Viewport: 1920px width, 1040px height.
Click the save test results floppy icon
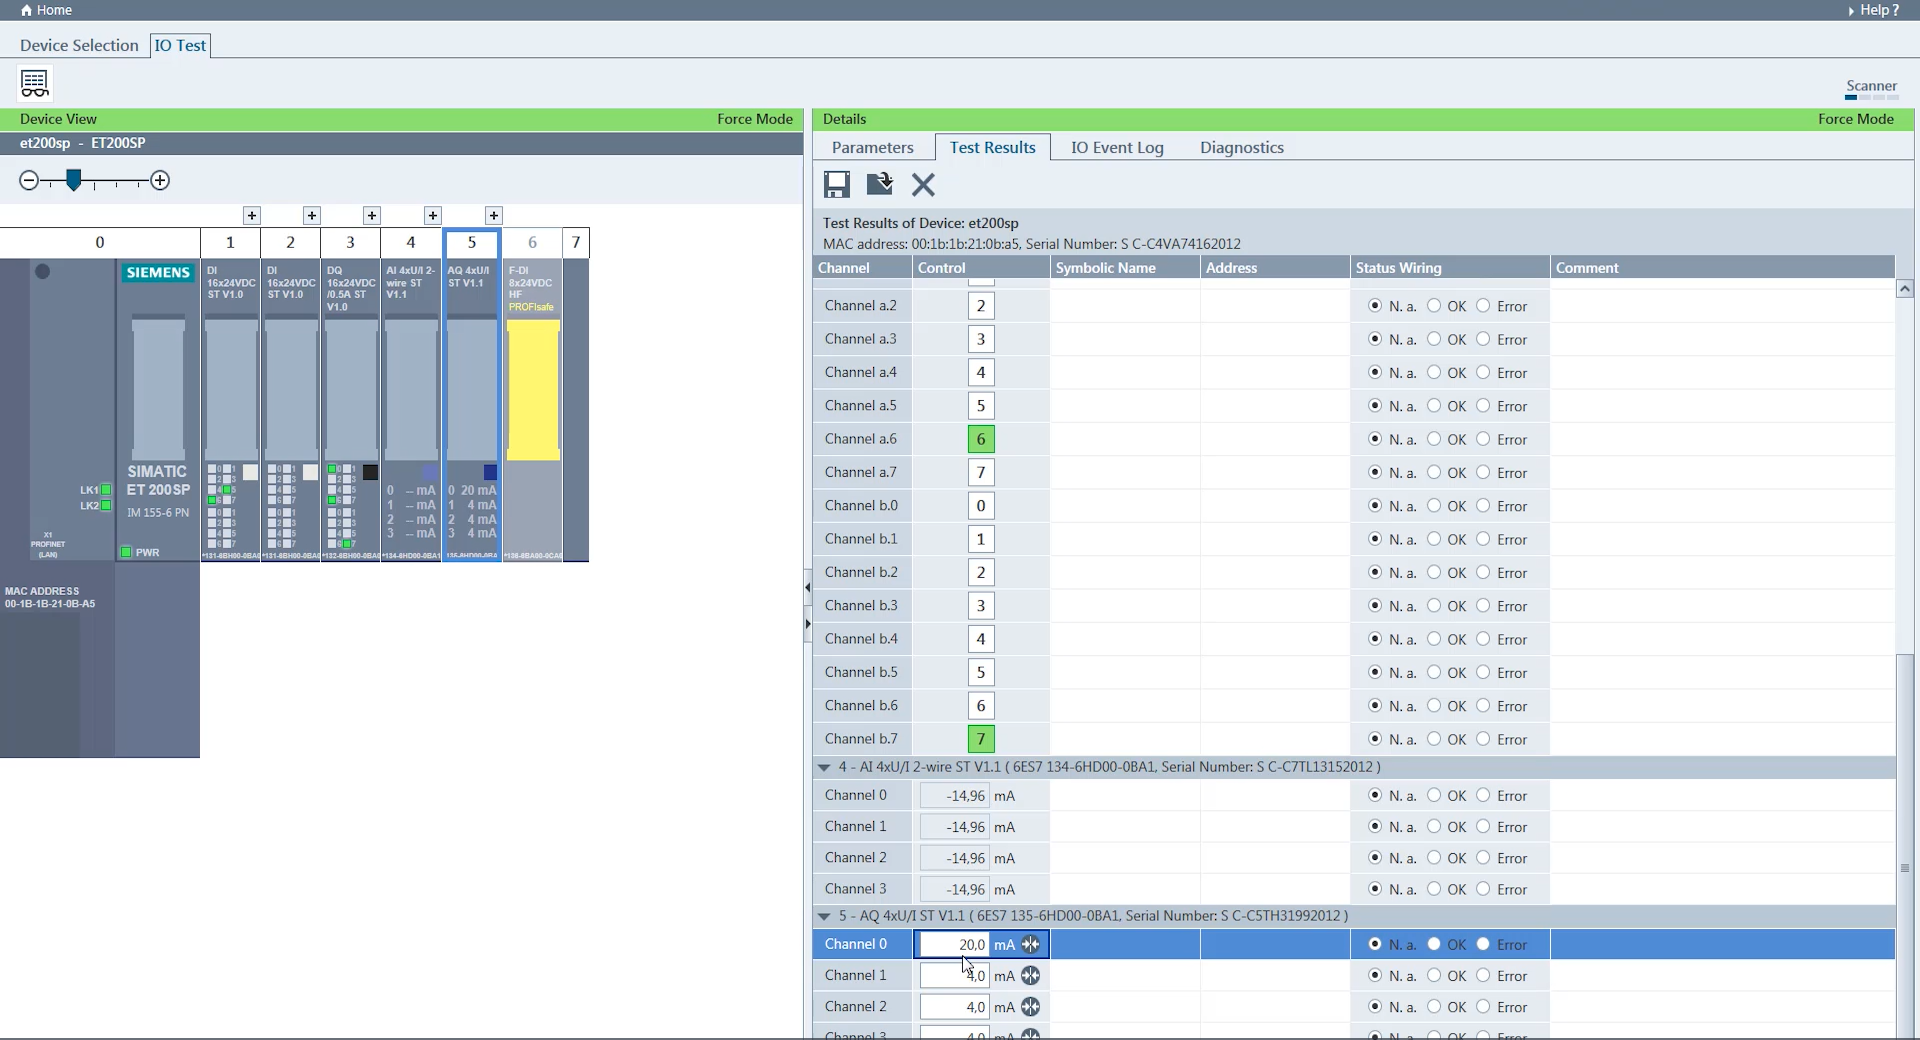[x=836, y=184]
